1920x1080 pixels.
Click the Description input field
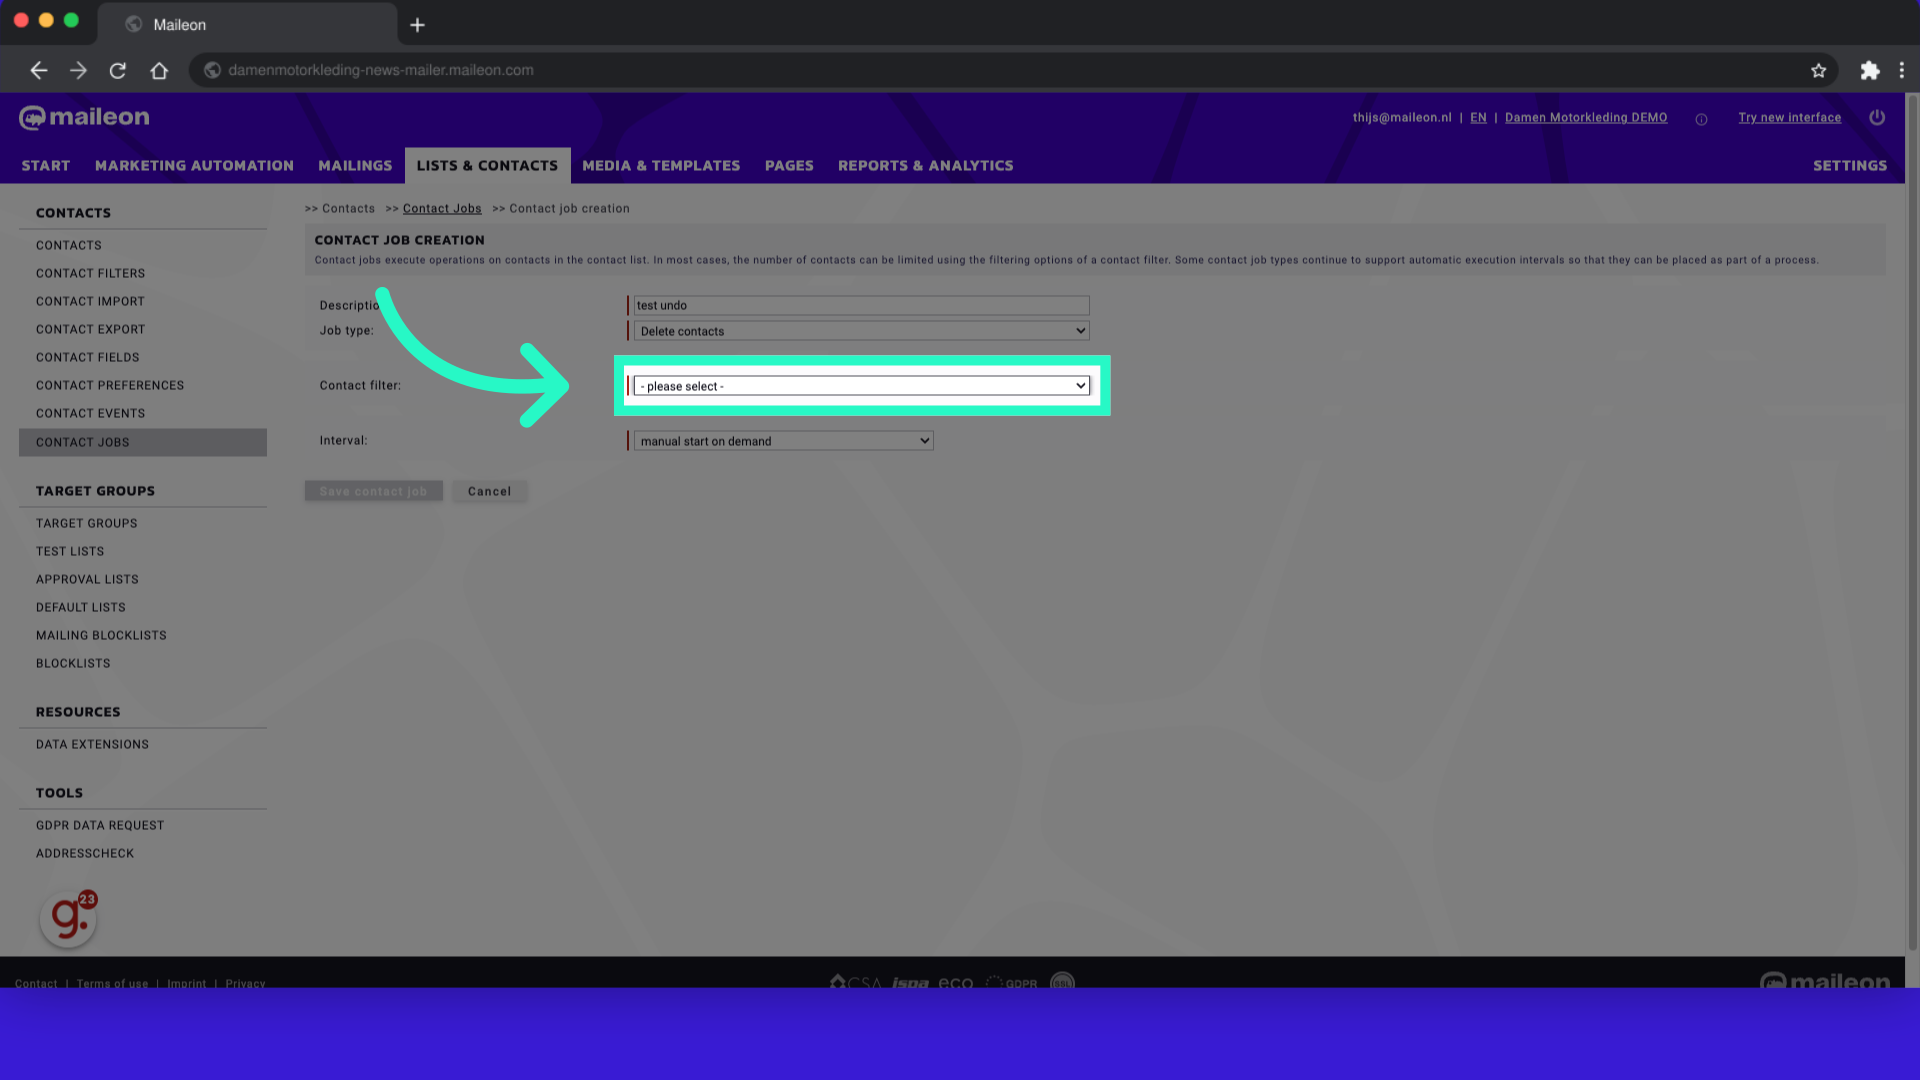click(858, 305)
